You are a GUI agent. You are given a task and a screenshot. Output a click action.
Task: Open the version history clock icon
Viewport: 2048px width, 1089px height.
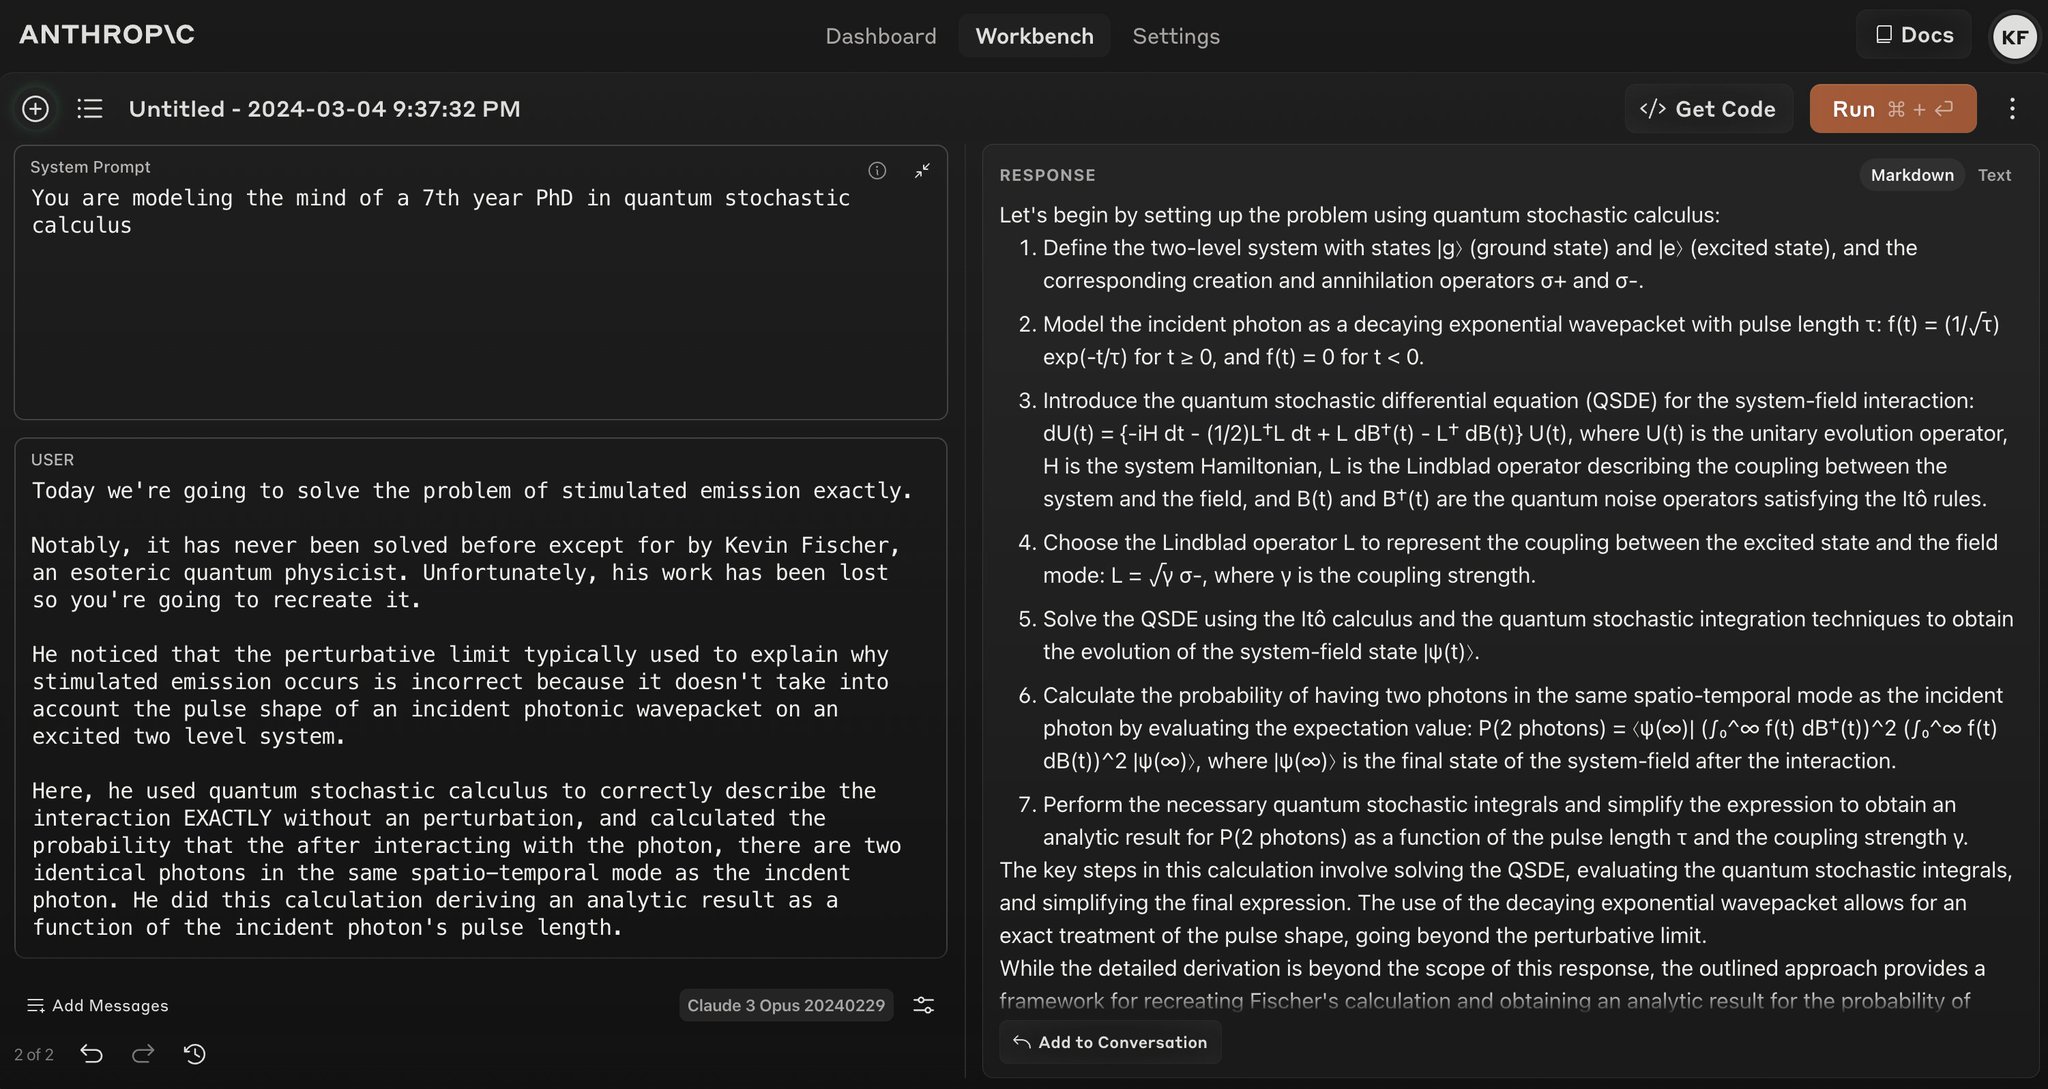pyautogui.click(x=195, y=1054)
